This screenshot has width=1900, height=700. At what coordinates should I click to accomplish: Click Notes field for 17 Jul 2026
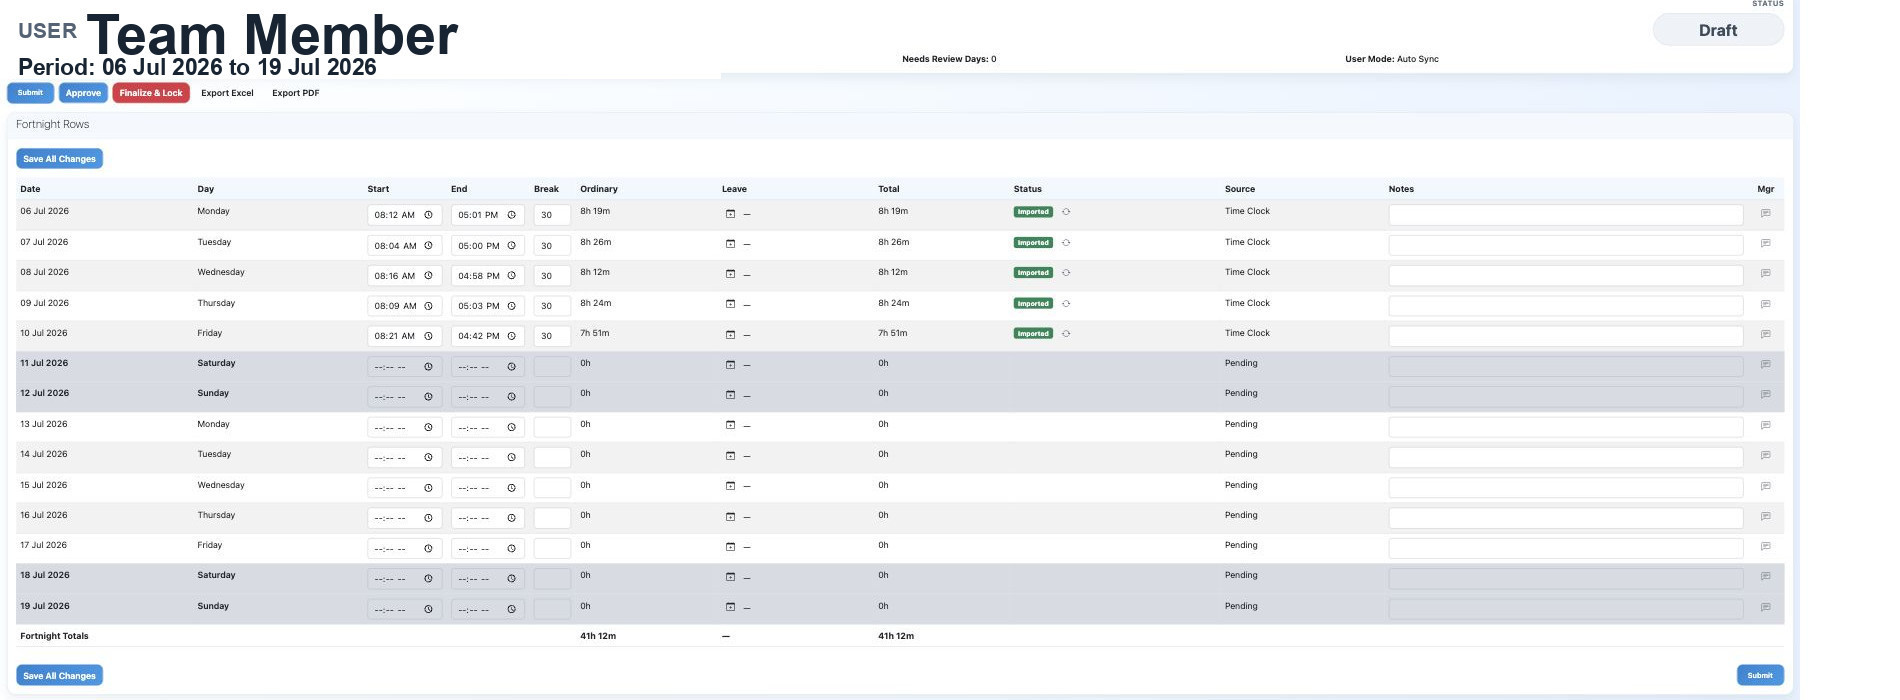click(x=1566, y=548)
